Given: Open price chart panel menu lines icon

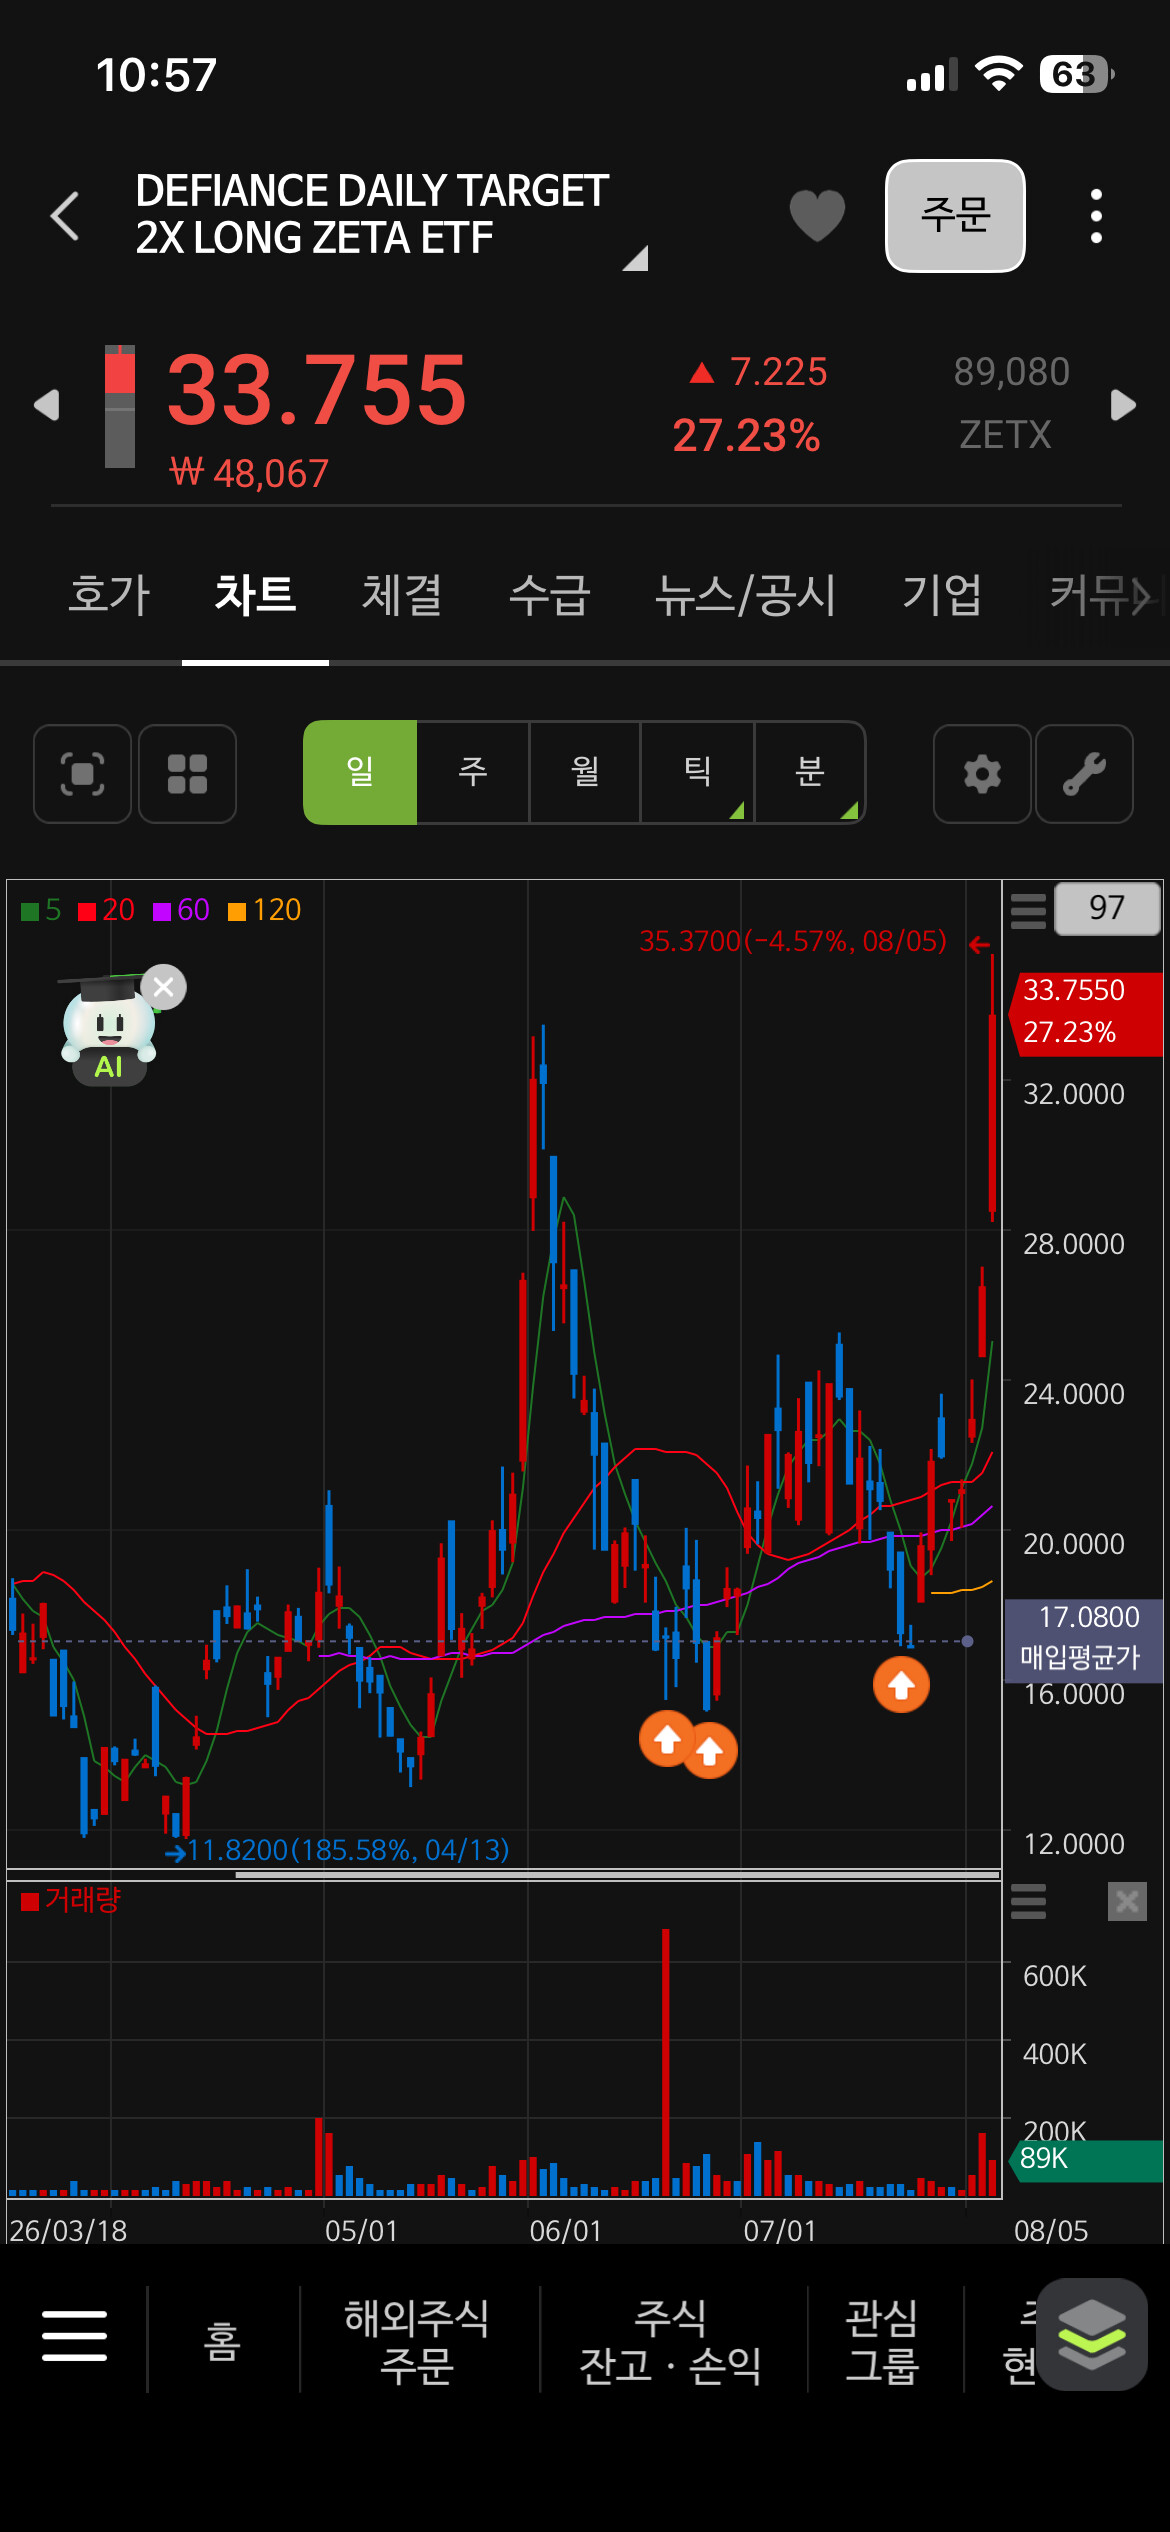Looking at the screenshot, I should click(x=1028, y=910).
